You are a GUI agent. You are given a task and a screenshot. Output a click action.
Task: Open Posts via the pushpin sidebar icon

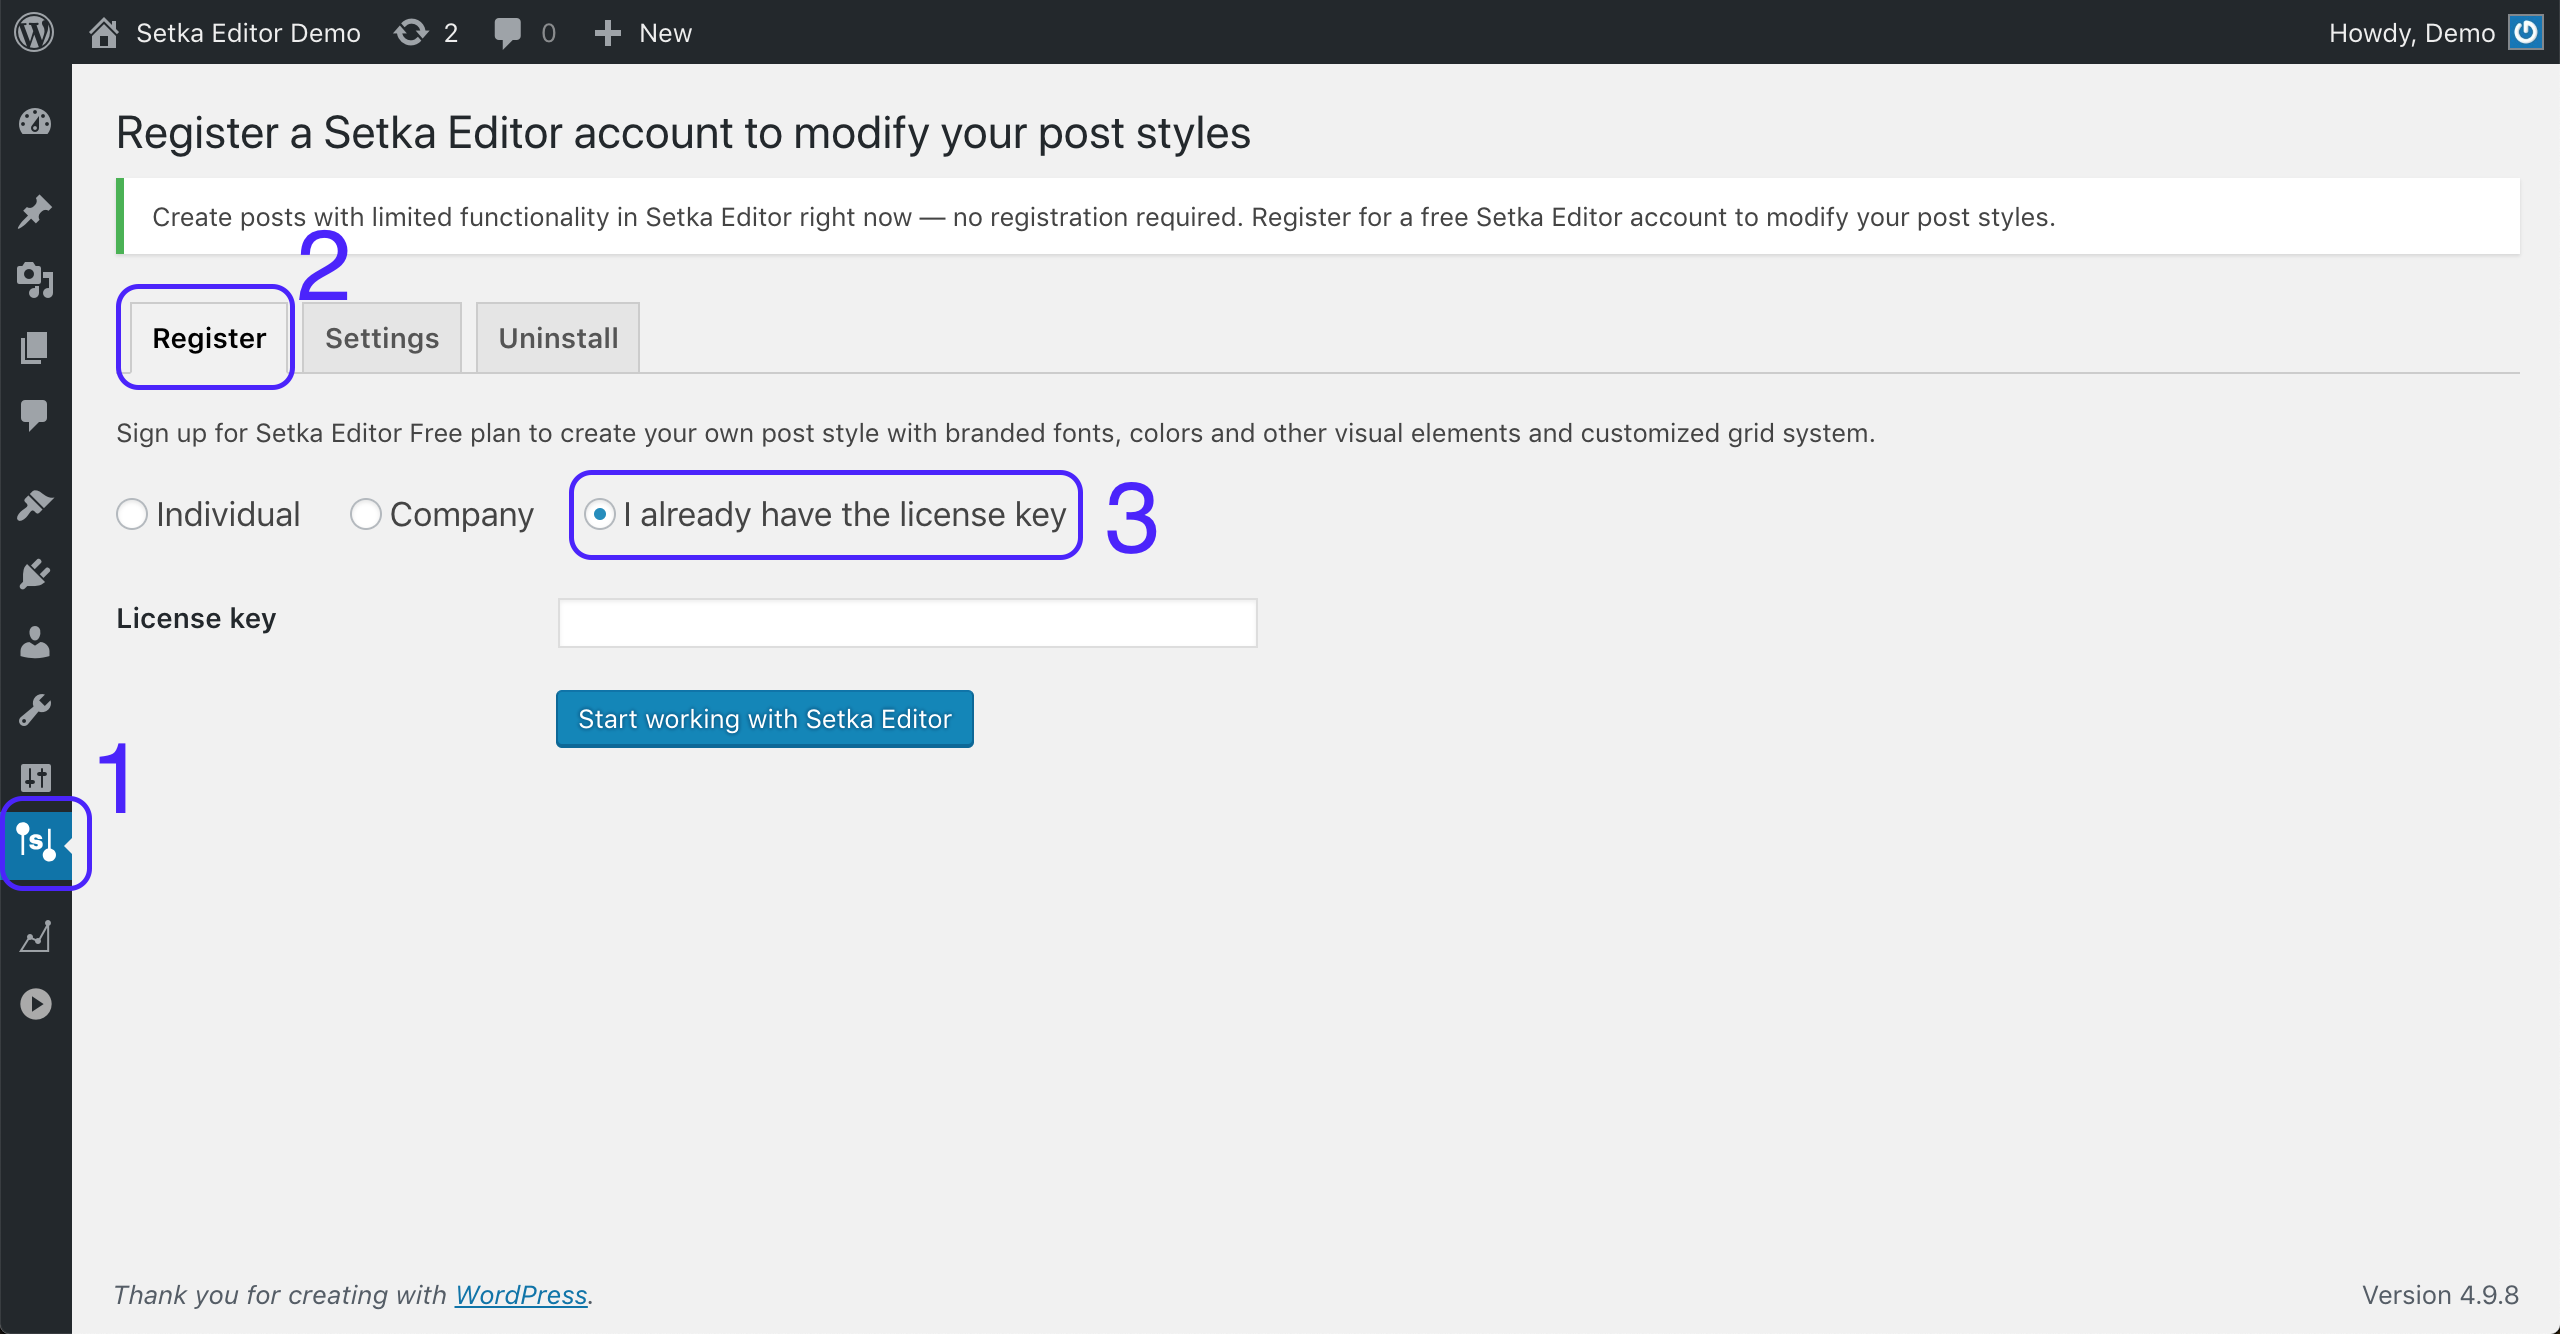[35, 211]
